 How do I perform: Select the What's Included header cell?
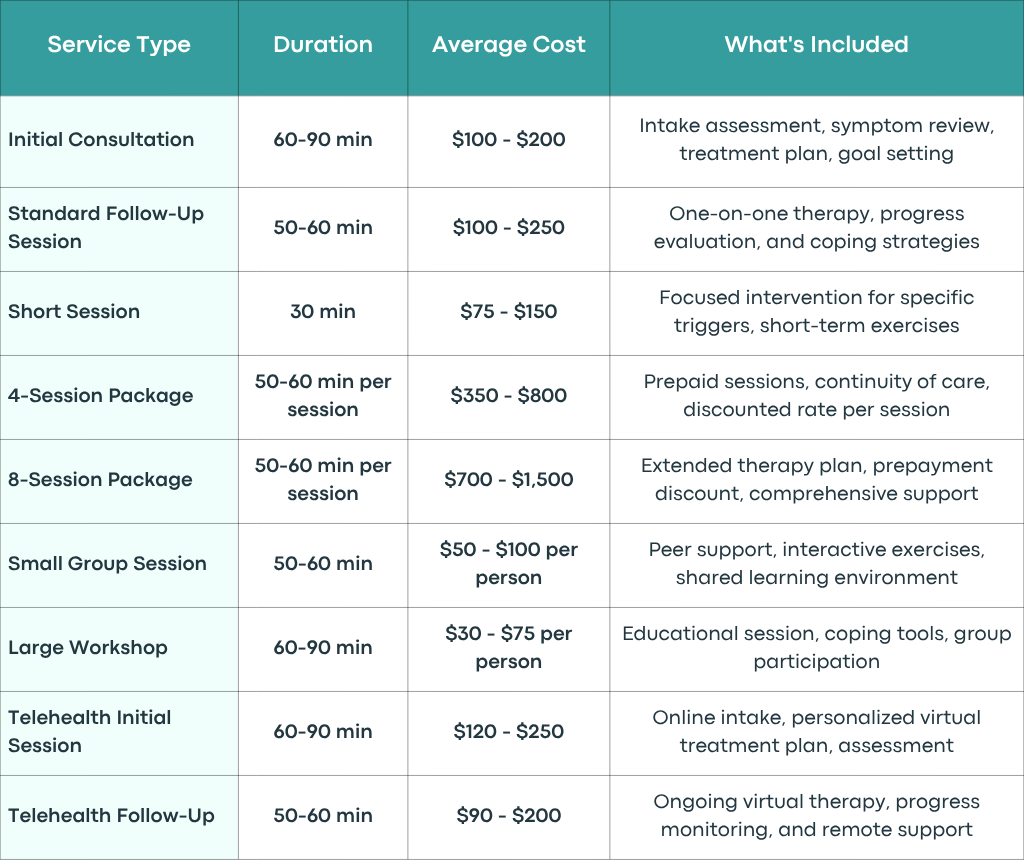click(x=816, y=44)
